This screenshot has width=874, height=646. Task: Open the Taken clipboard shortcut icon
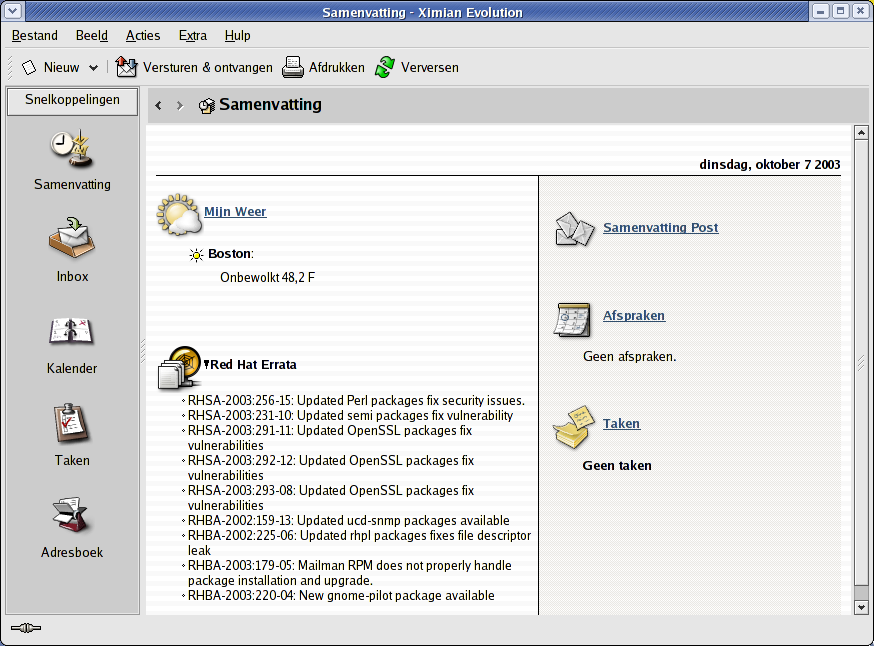click(x=72, y=424)
